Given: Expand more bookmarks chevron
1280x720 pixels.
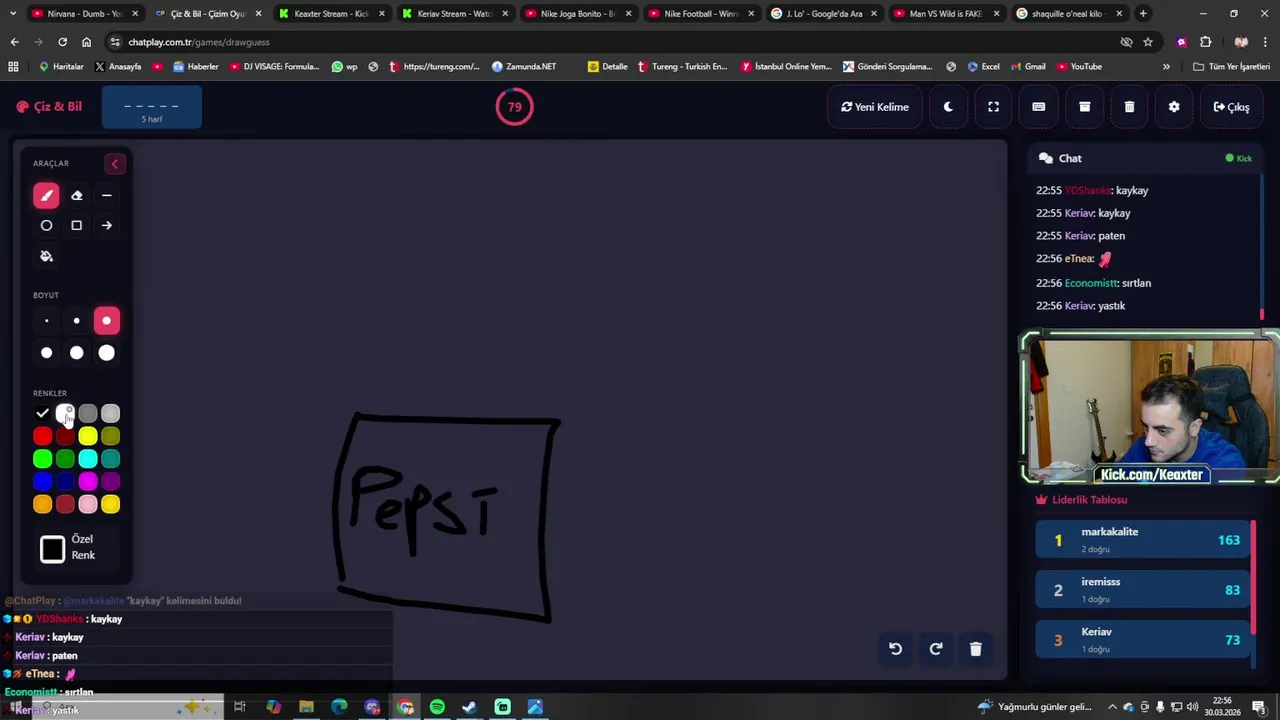Looking at the screenshot, I should tap(1166, 67).
